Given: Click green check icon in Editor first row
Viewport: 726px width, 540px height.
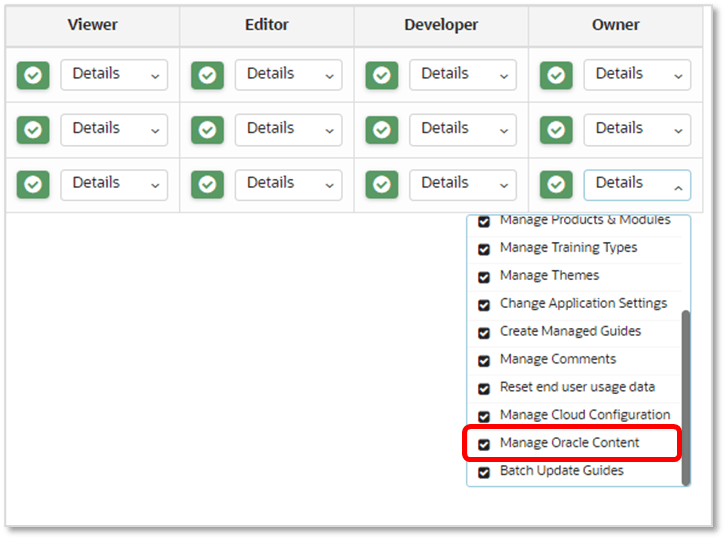Looking at the screenshot, I should [207, 75].
